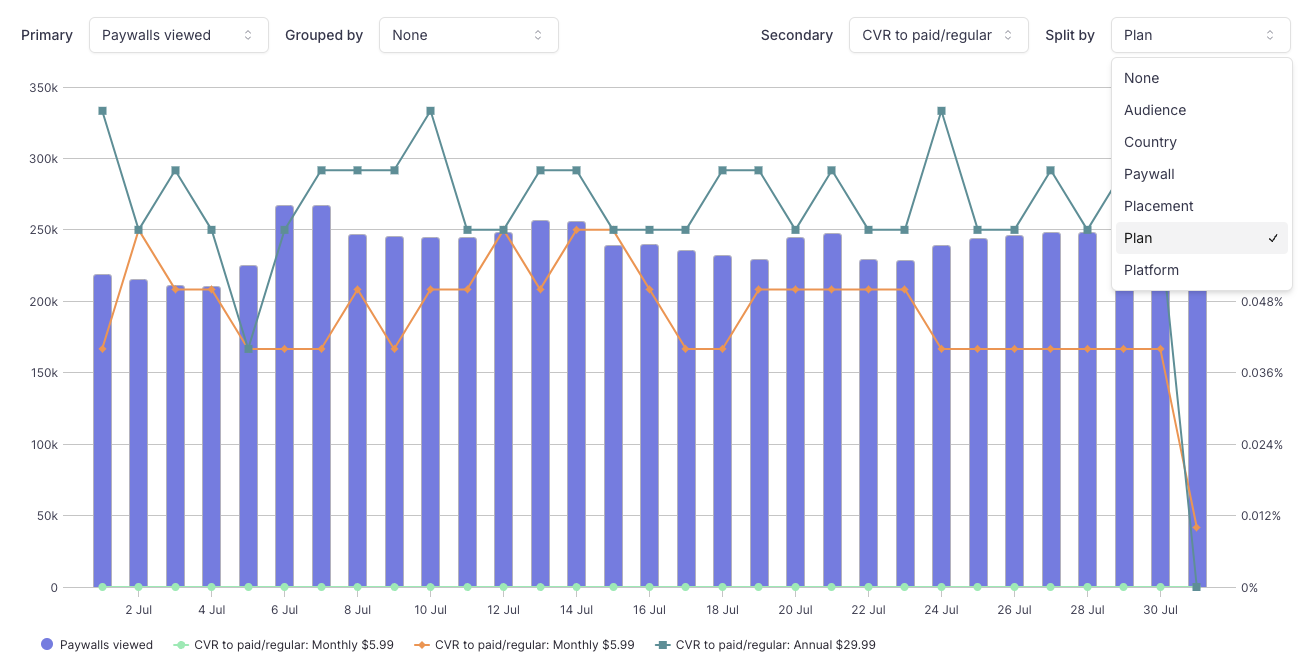Click orange line point at 2 Jul
Image resolution: width=1312 pixels, height=669 pixels.
coord(139,230)
